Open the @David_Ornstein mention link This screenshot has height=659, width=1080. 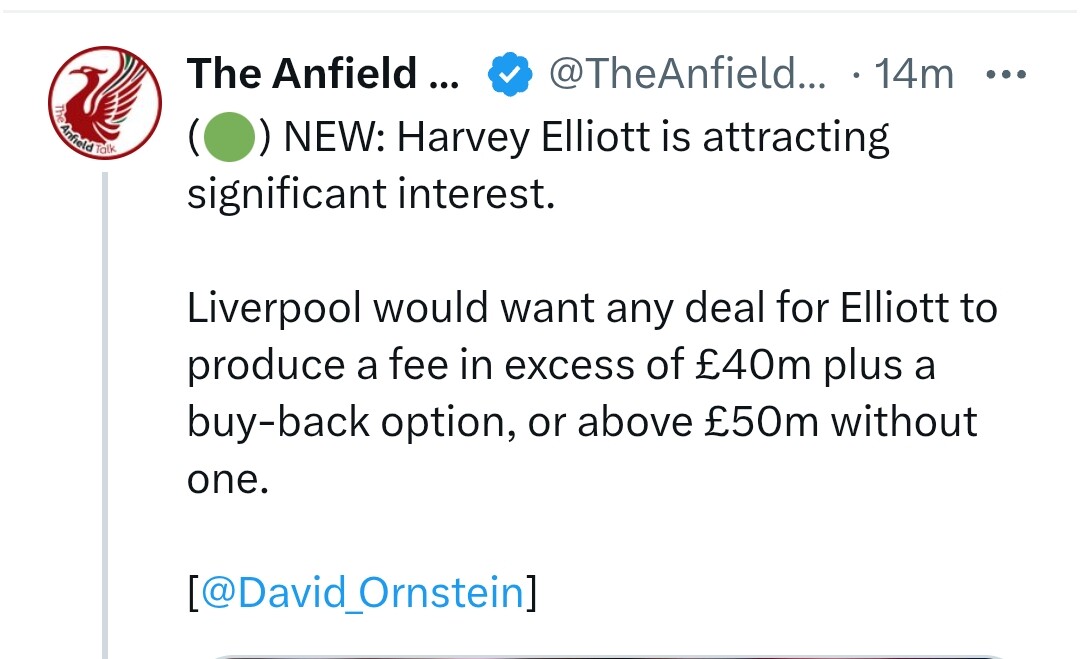(362, 592)
